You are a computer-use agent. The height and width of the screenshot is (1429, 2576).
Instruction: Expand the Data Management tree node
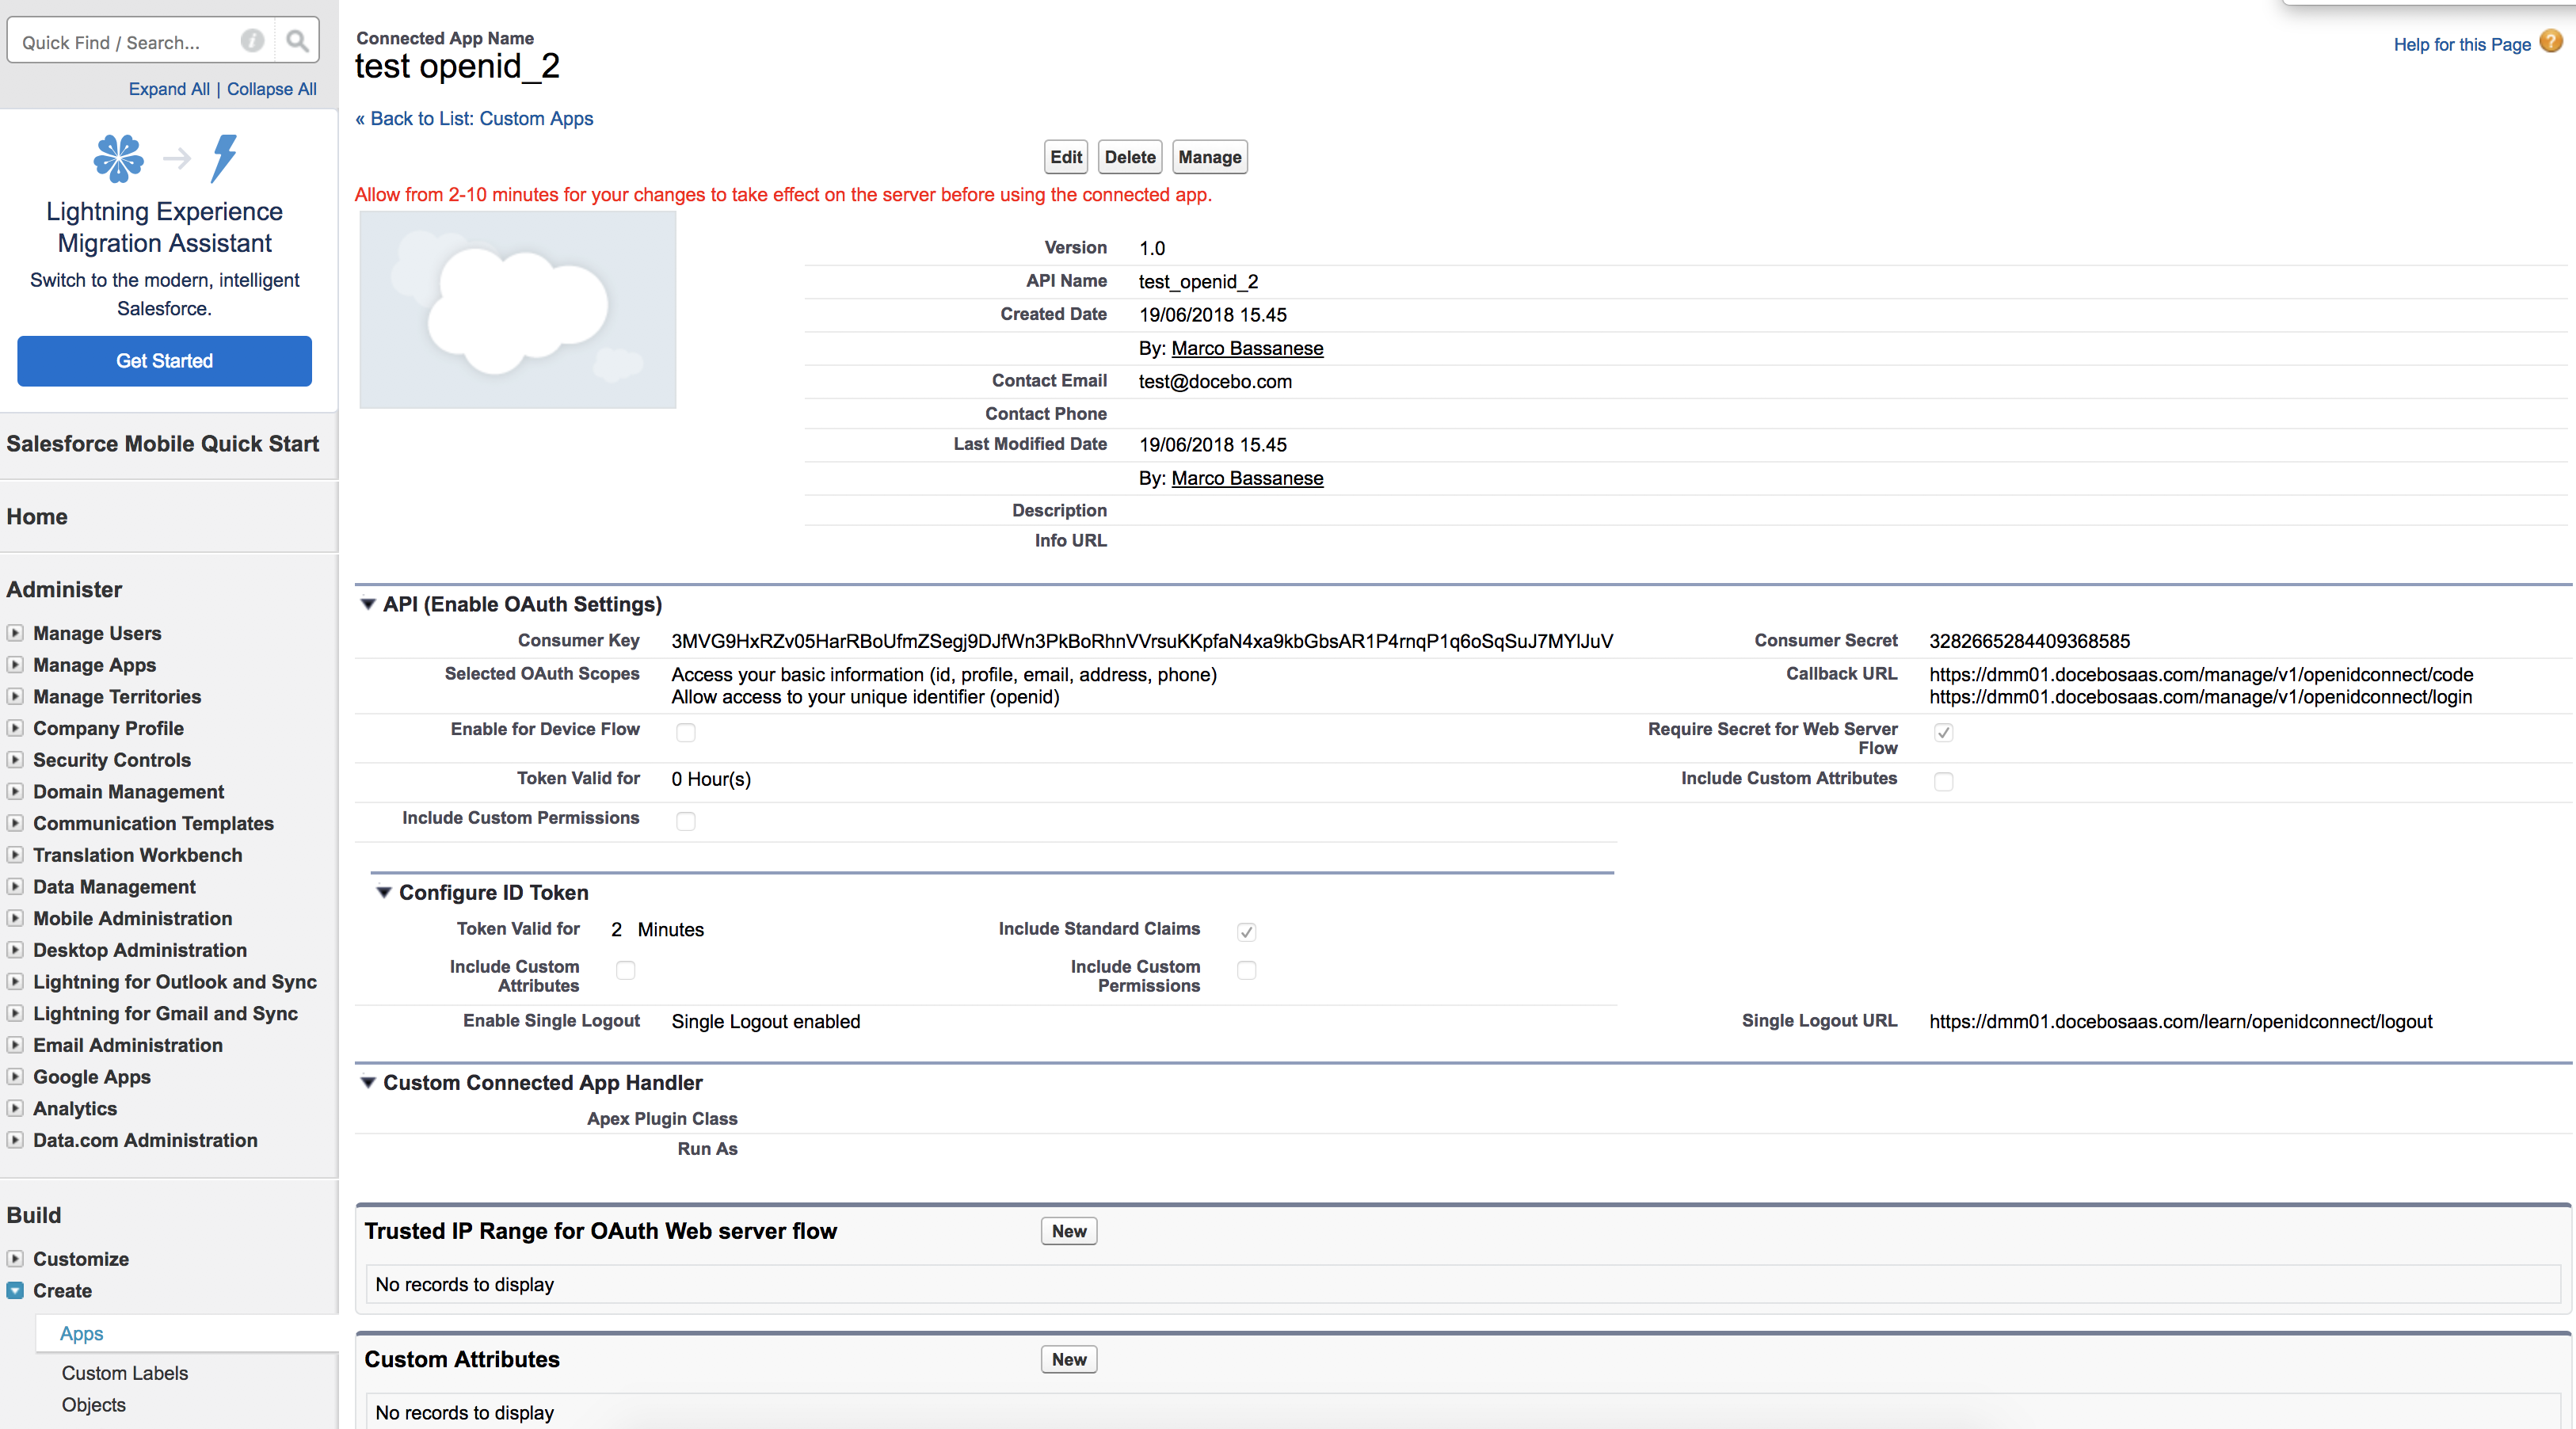click(x=15, y=887)
